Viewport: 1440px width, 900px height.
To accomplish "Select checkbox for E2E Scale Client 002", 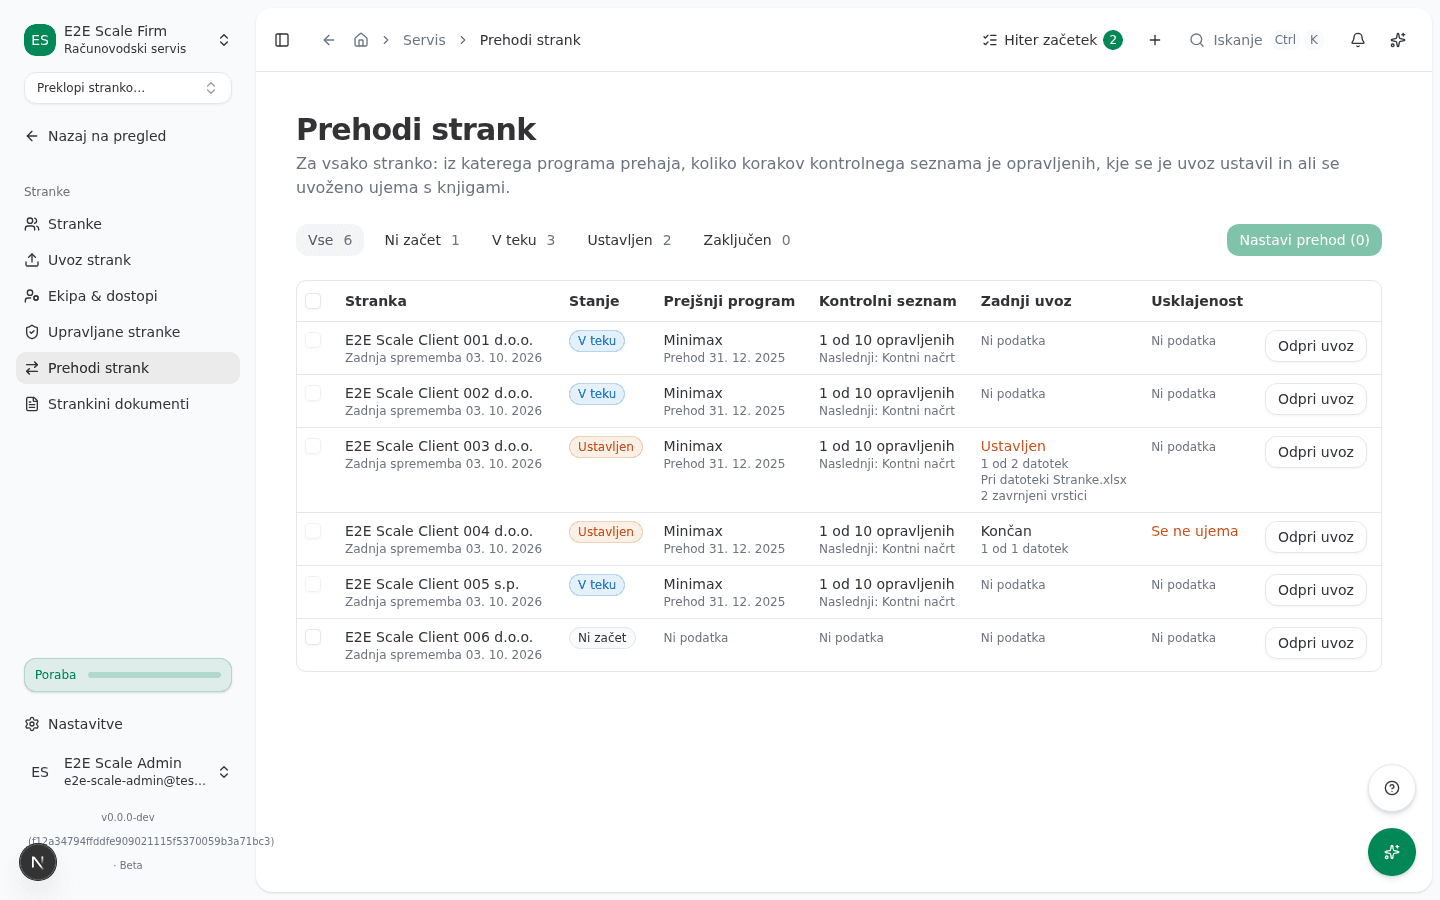I will coord(313,393).
